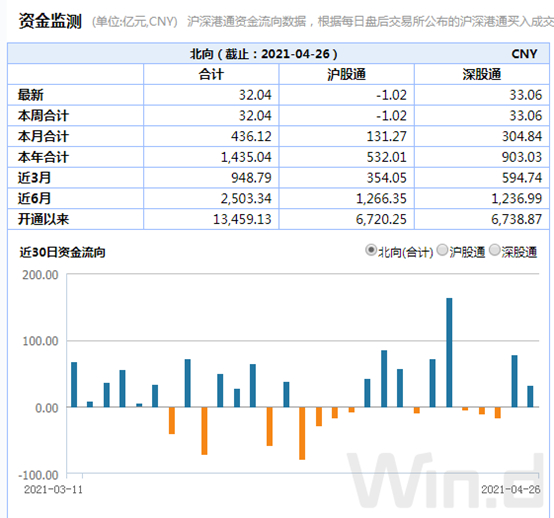This screenshot has width=554, height=518.
Task: Select the 沪股通 radio button
Action: [x=442, y=251]
